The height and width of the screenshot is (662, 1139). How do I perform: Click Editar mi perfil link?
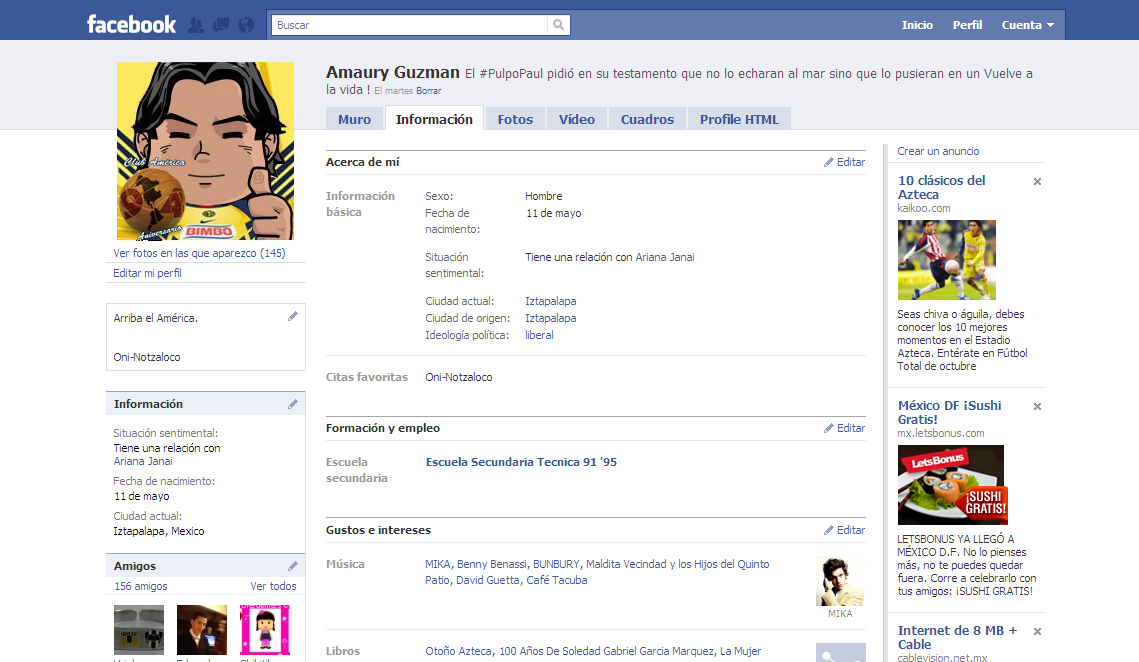coord(147,273)
